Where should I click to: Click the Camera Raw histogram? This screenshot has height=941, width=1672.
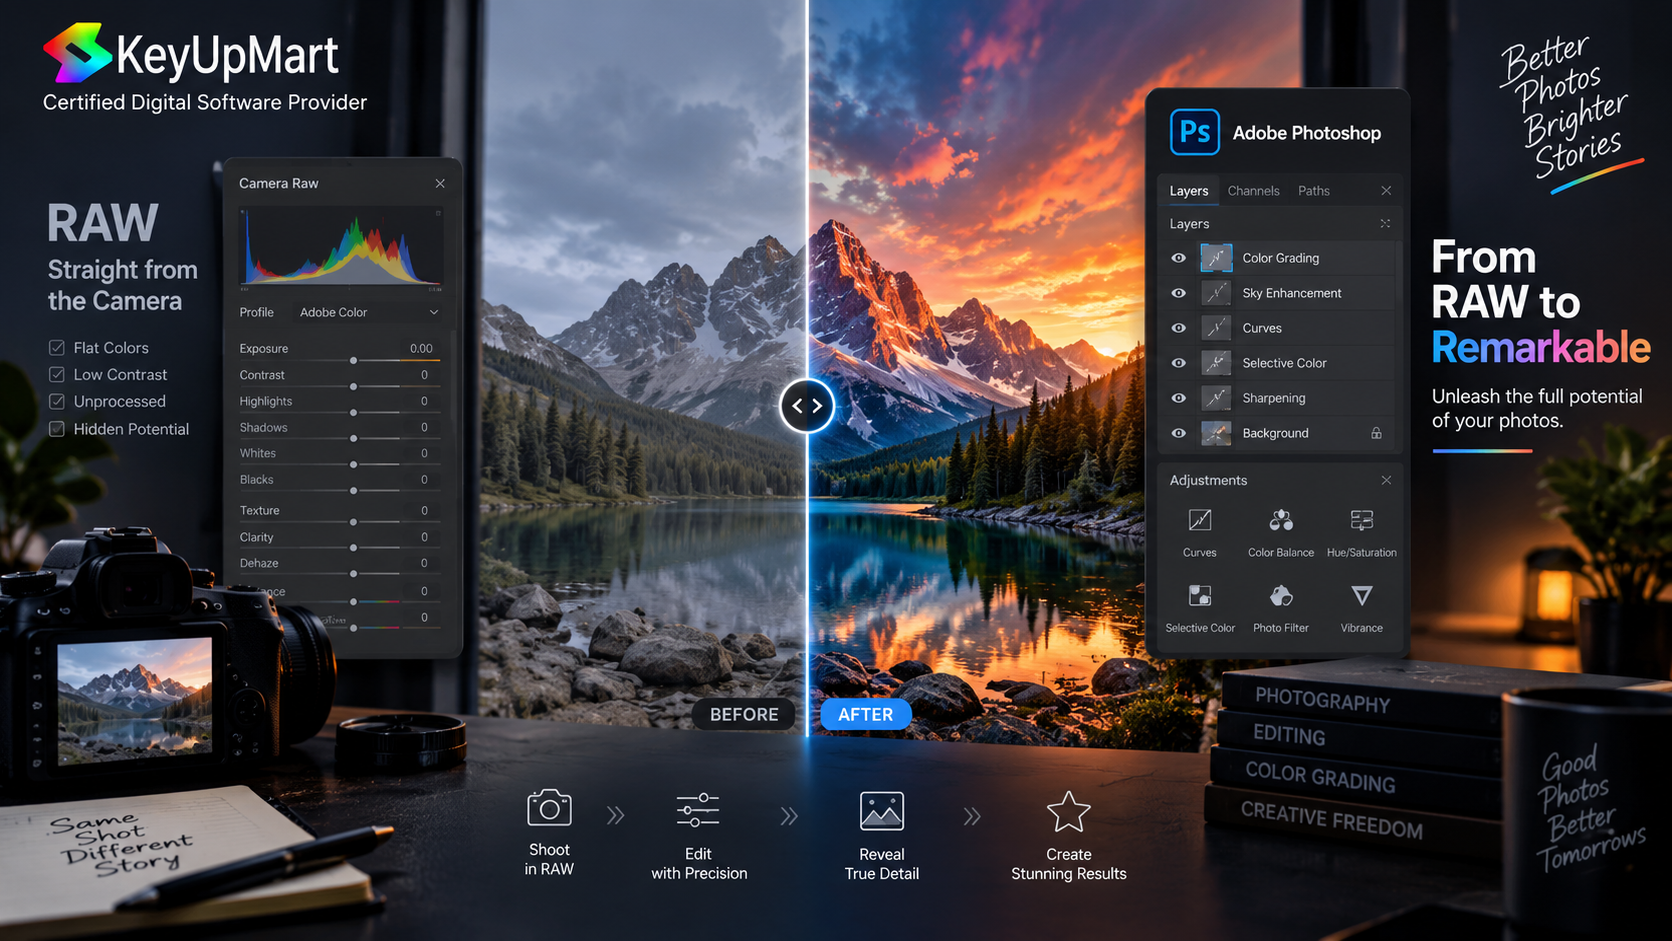pyautogui.click(x=341, y=248)
